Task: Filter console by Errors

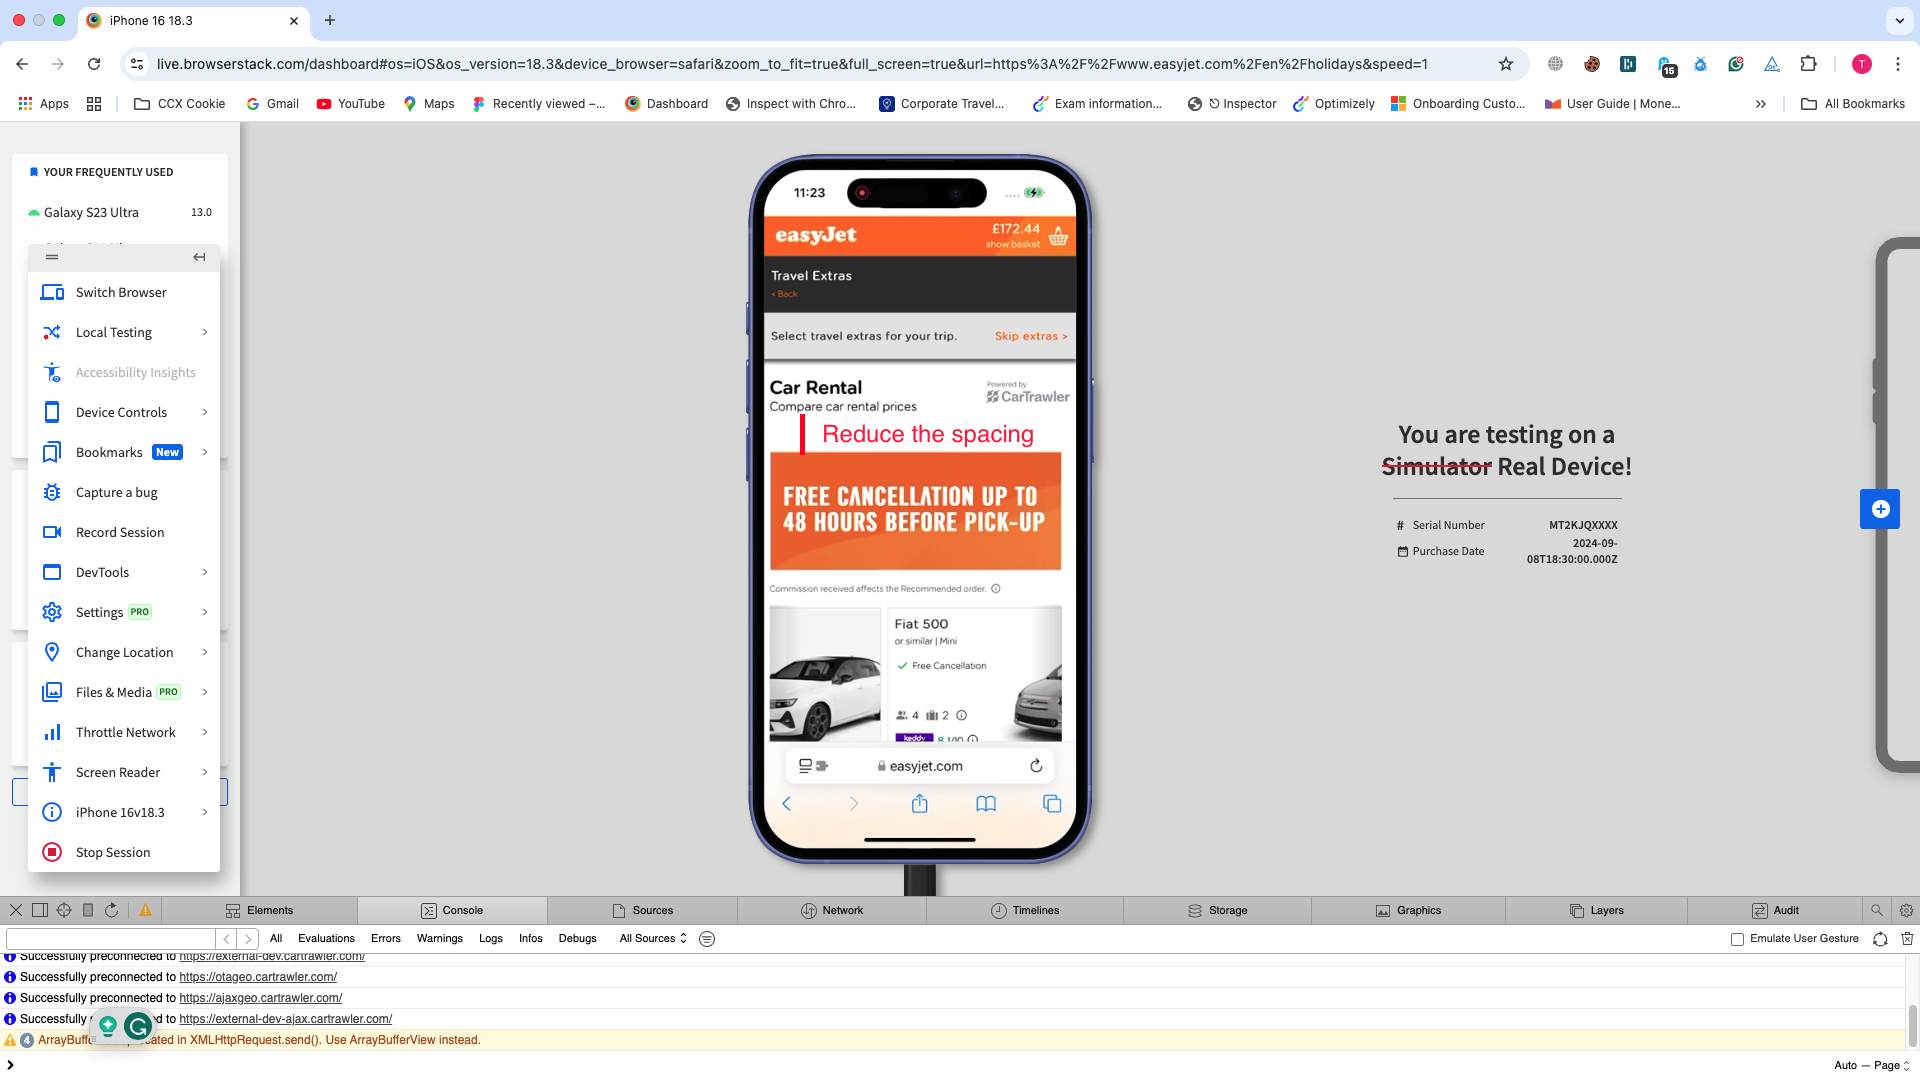Action: 385,939
